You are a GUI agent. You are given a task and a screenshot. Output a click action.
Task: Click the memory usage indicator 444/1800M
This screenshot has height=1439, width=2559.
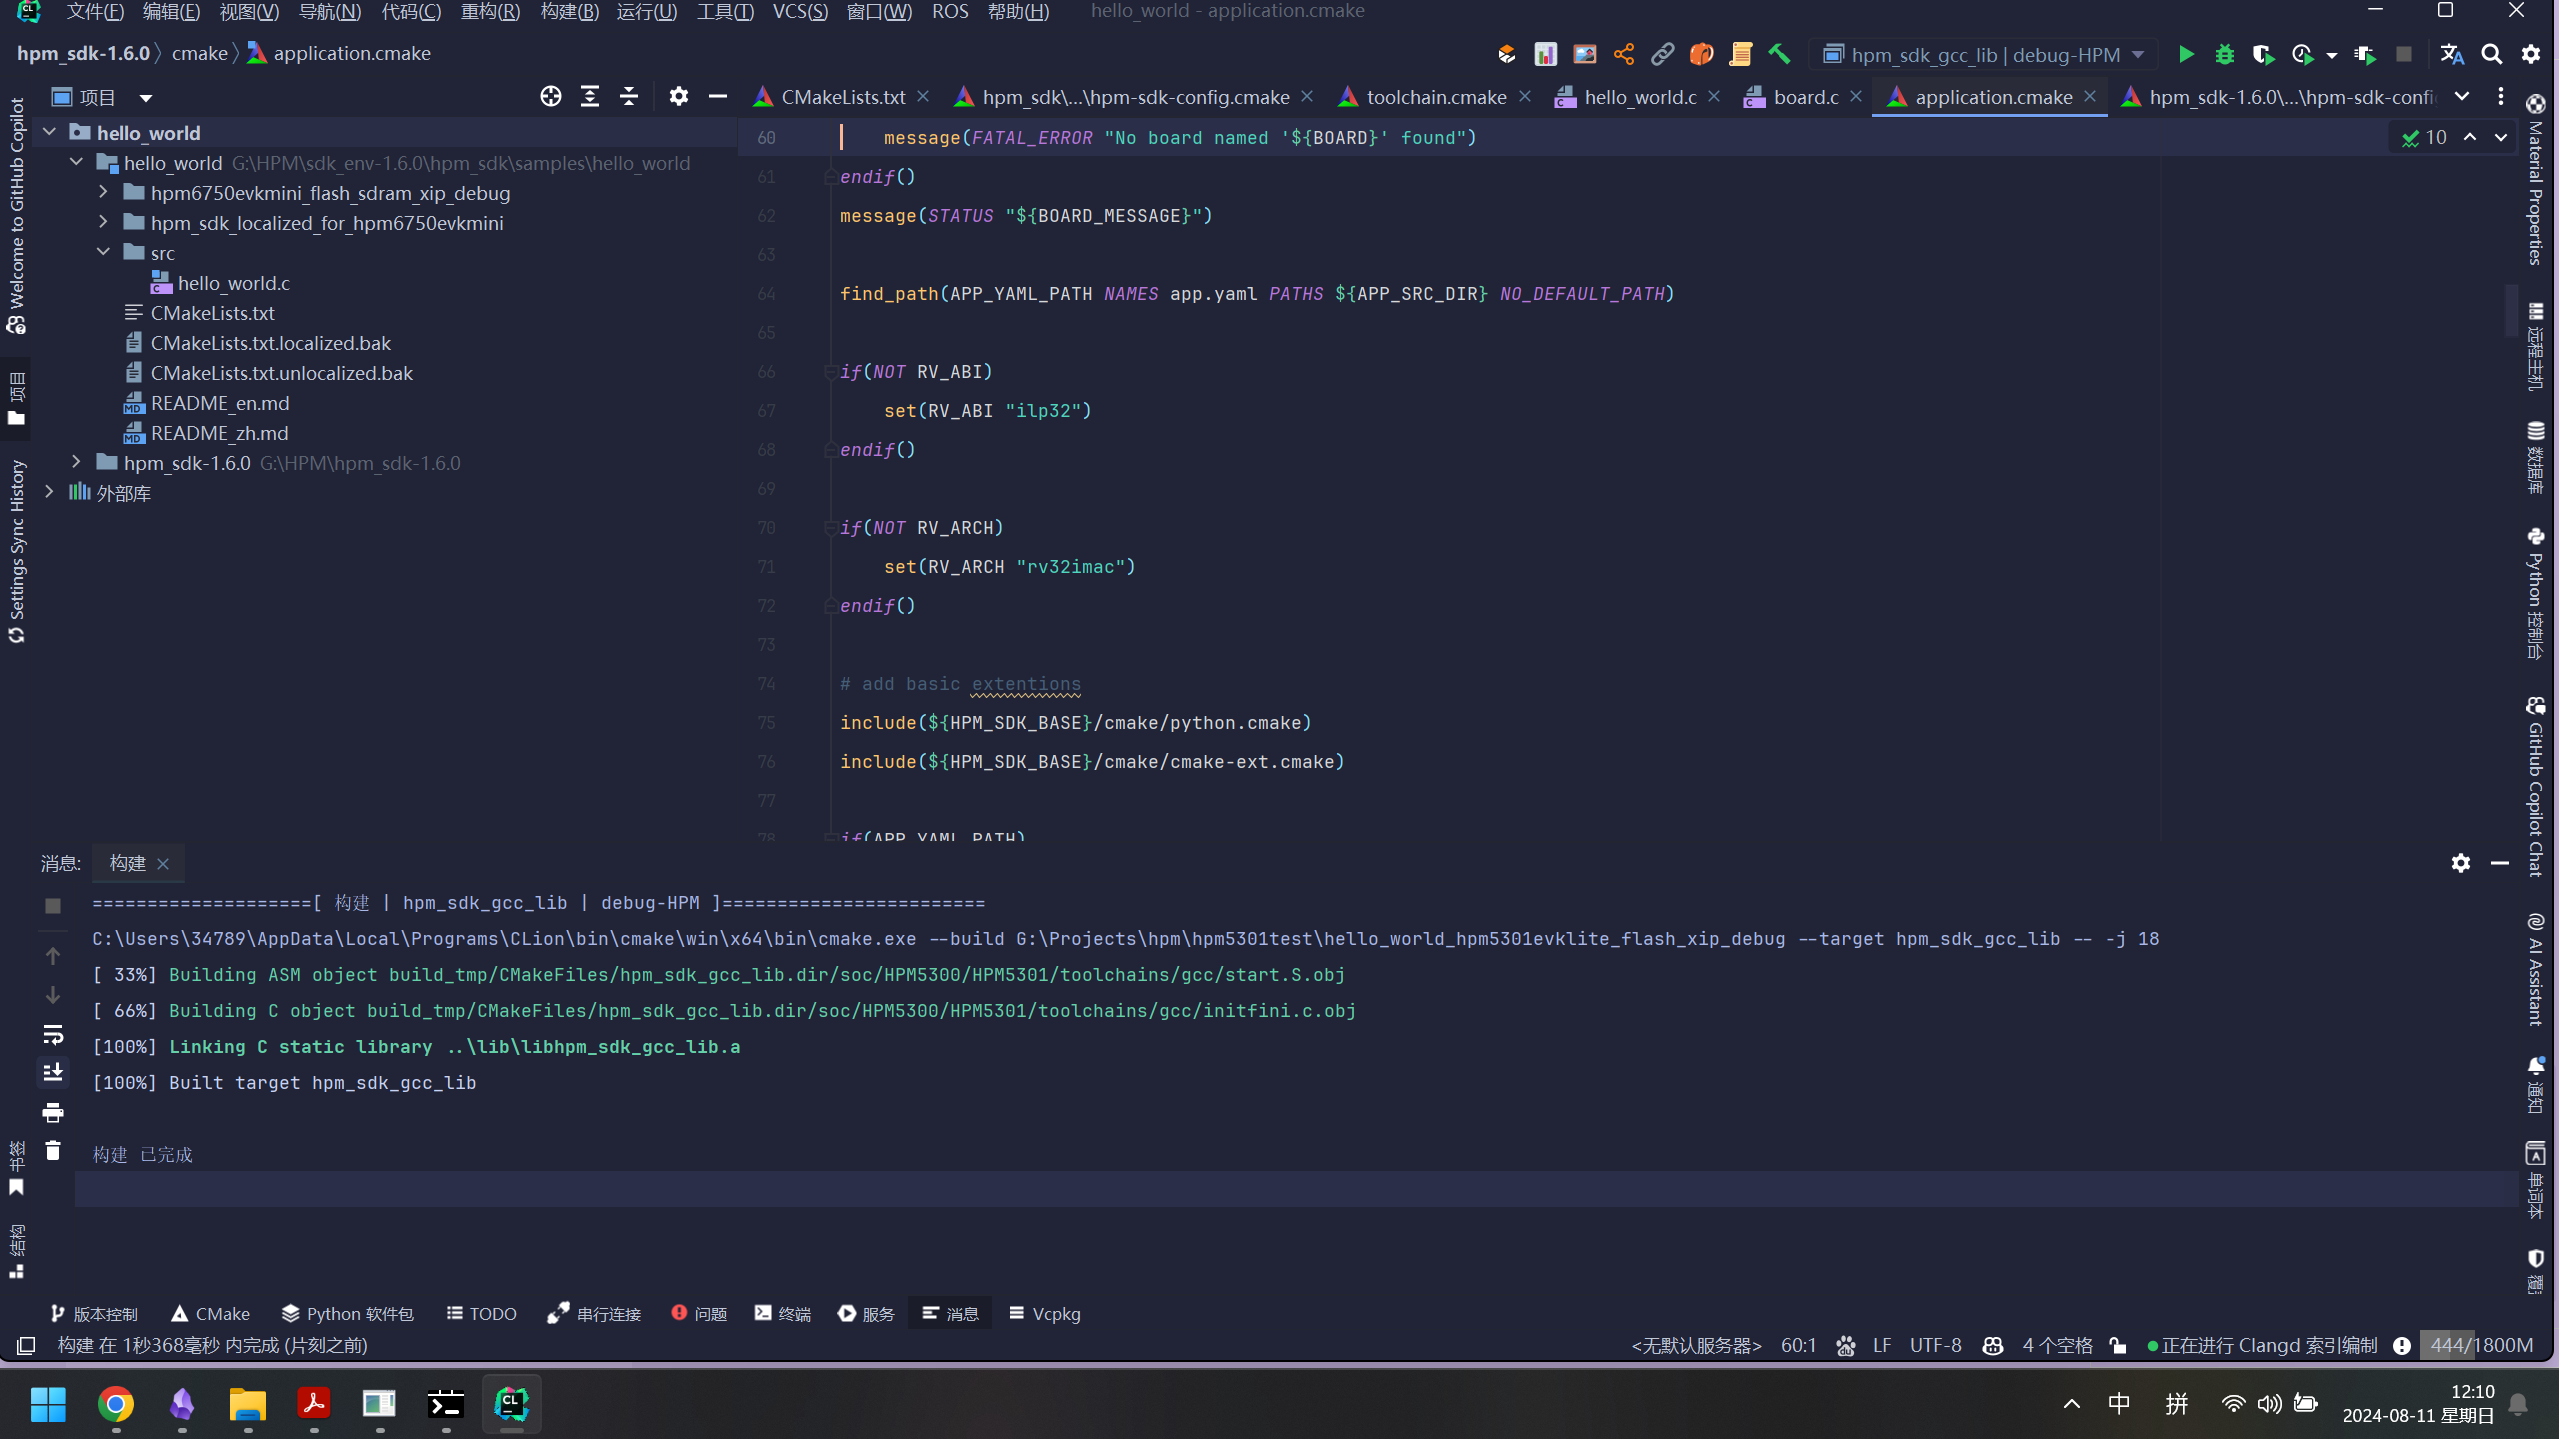pos(2480,1346)
